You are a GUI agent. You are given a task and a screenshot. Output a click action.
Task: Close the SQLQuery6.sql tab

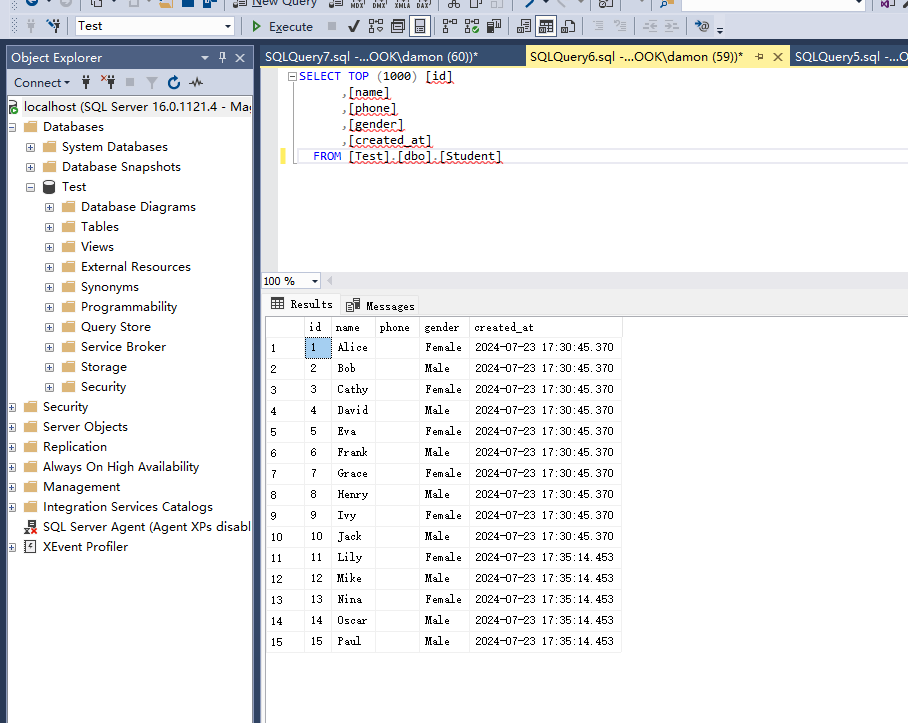coord(776,57)
